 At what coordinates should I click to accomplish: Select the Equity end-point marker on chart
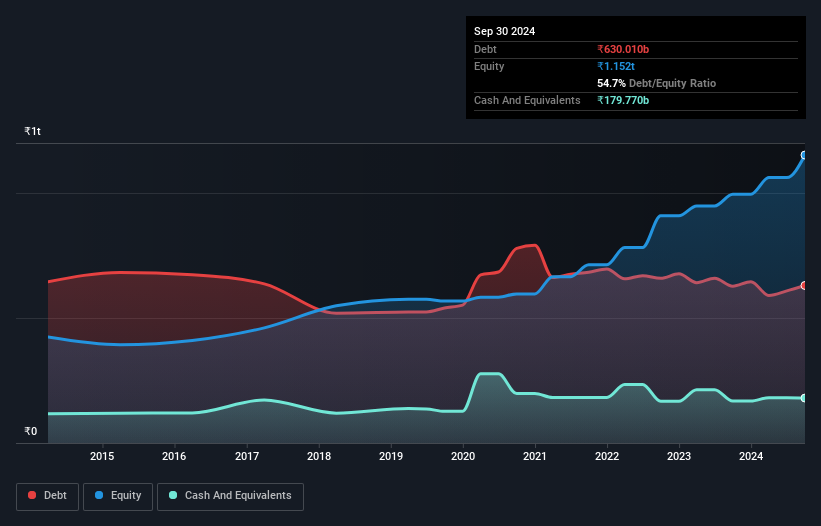point(804,155)
